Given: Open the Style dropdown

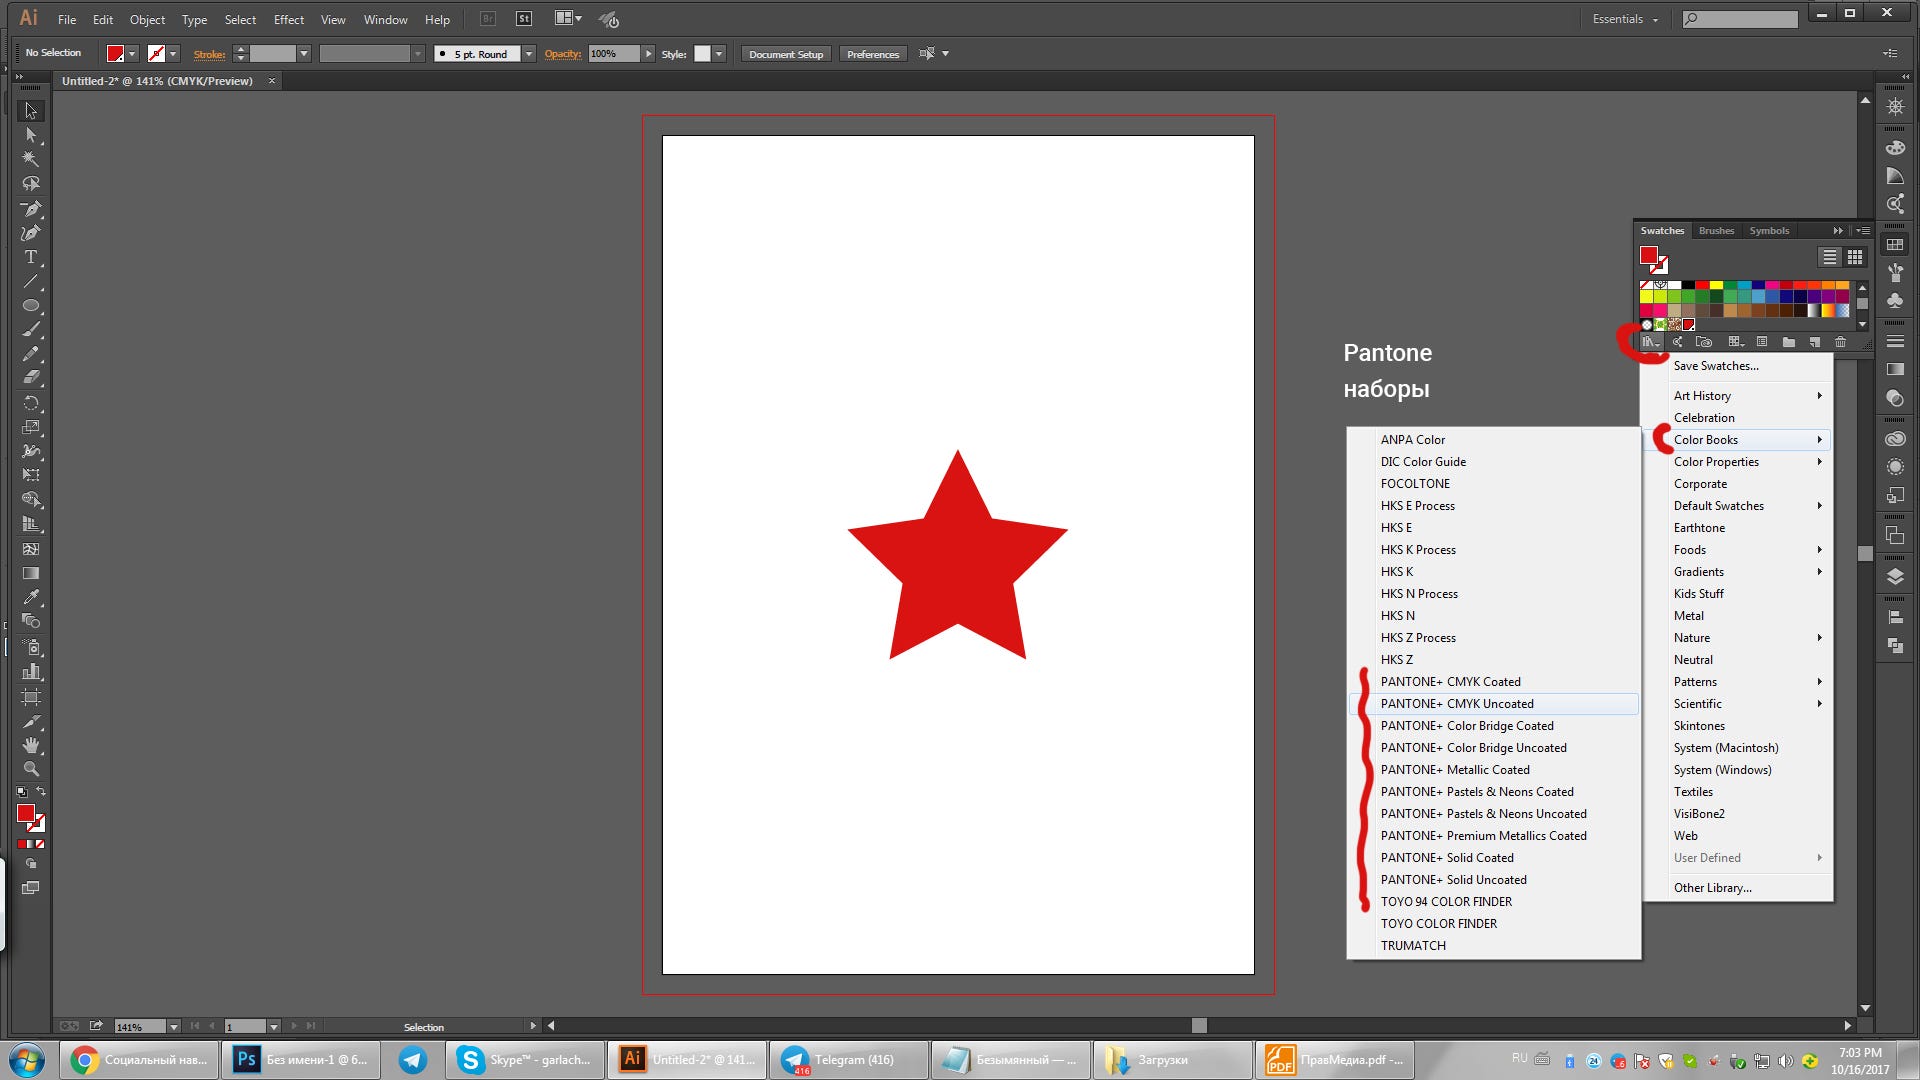Looking at the screenshot, I should point(718,54).
